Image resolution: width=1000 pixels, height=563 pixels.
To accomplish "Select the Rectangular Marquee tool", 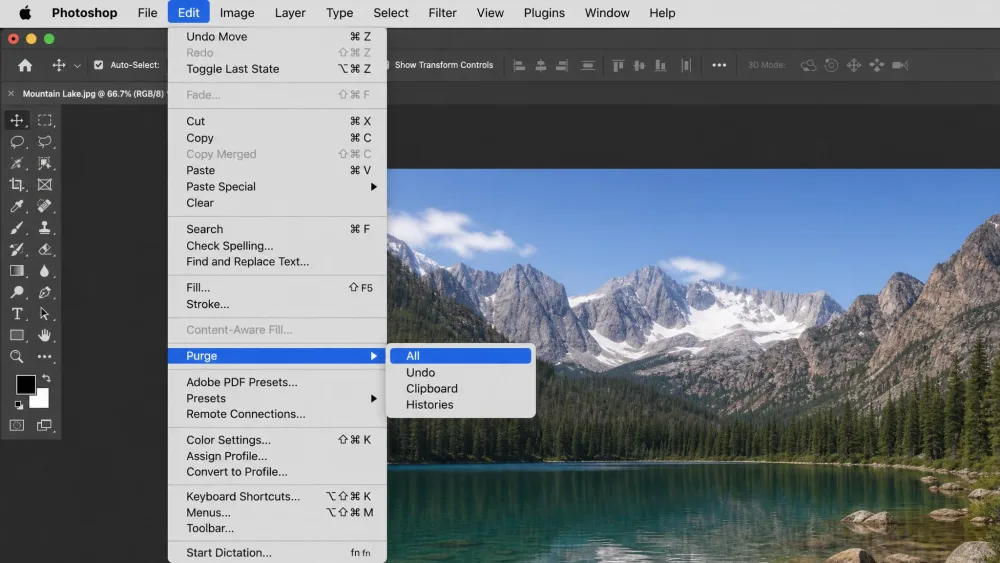I will point(45,121).
